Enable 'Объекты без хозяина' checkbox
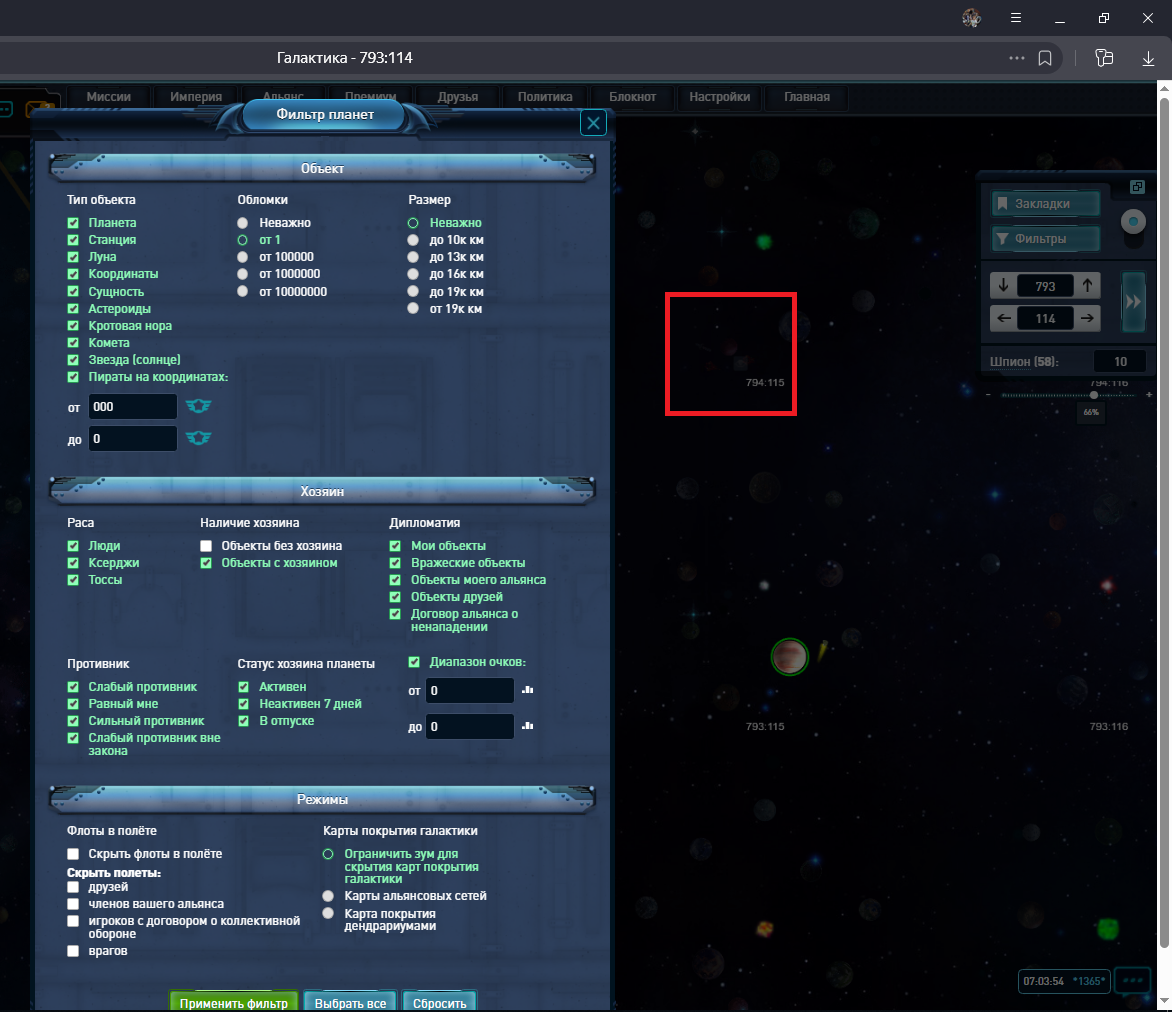 (x=206, y=546)
